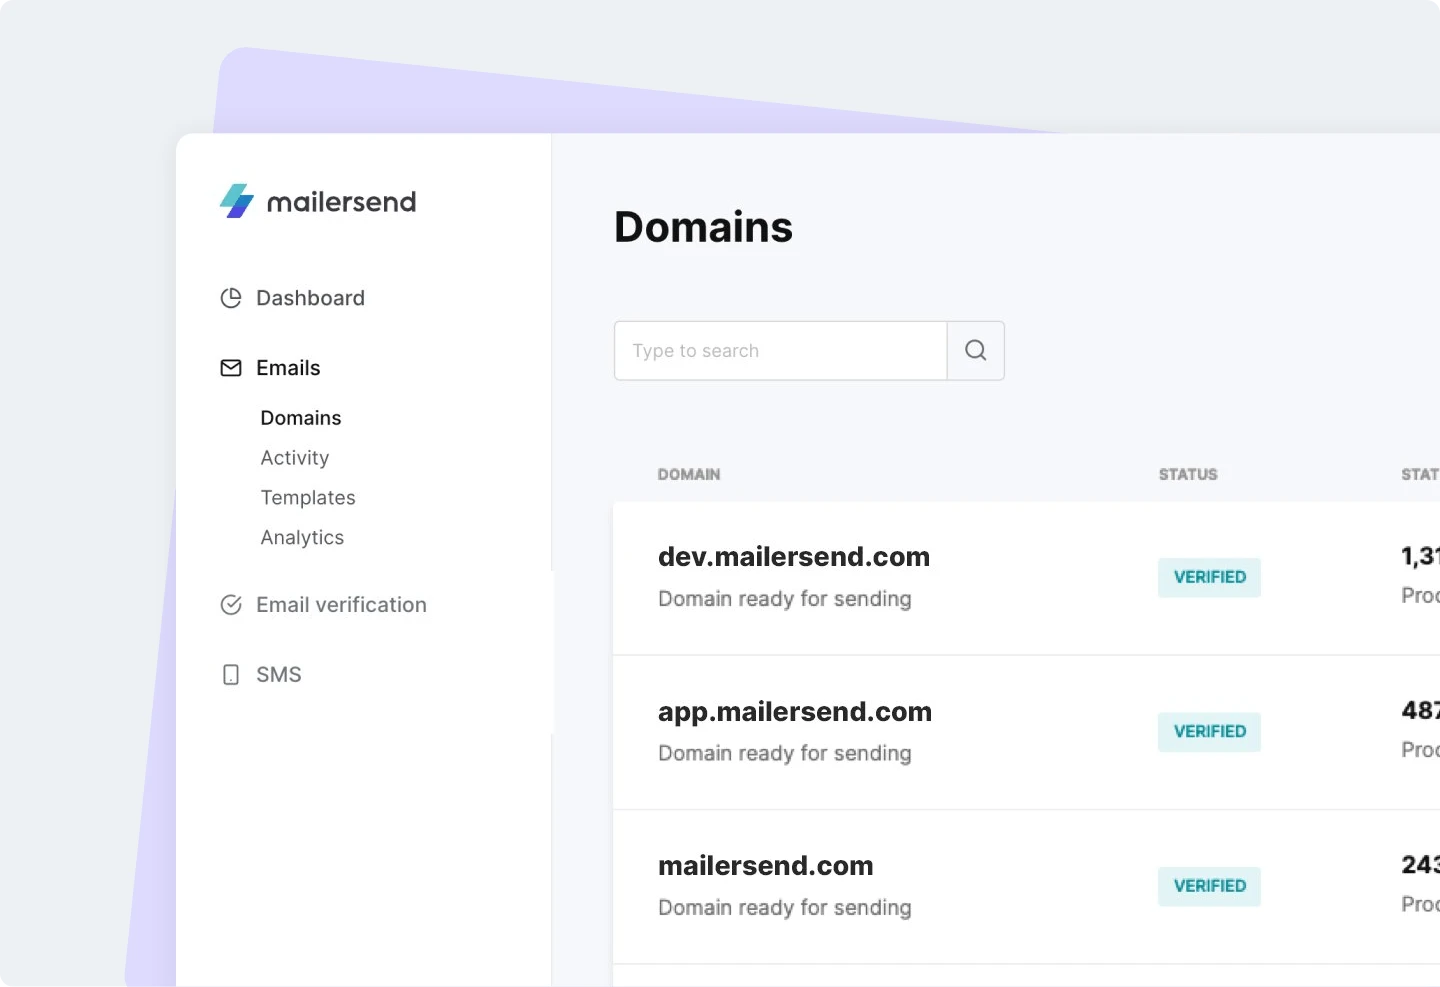Click the DOMAIN column header

coord(689,474)
